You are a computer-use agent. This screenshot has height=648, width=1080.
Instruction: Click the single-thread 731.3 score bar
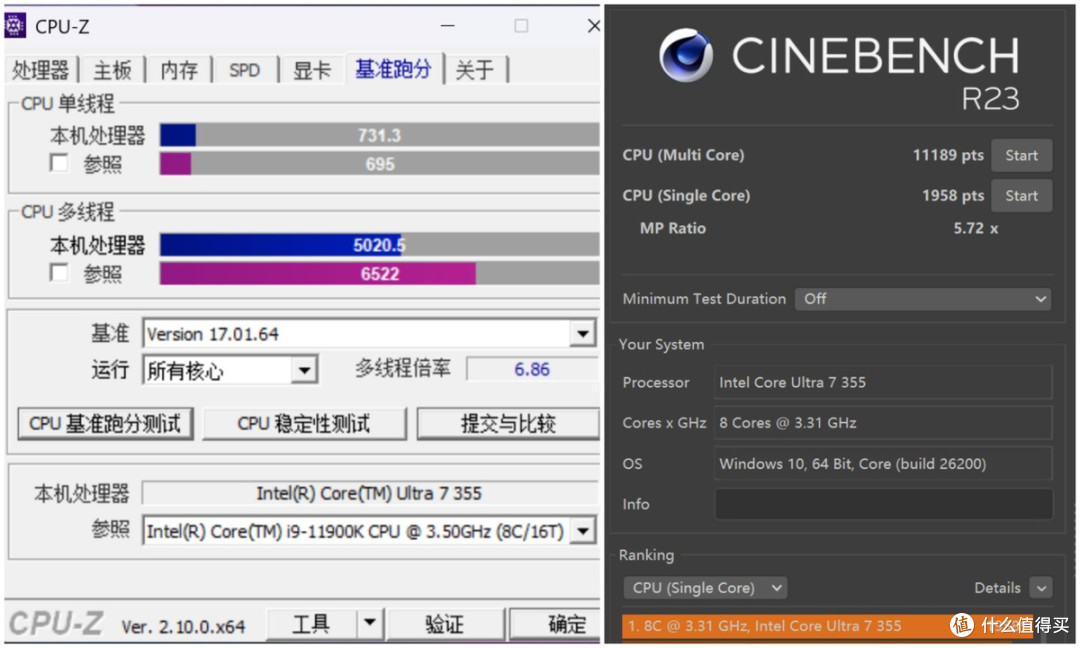click(x=380, y=135)
